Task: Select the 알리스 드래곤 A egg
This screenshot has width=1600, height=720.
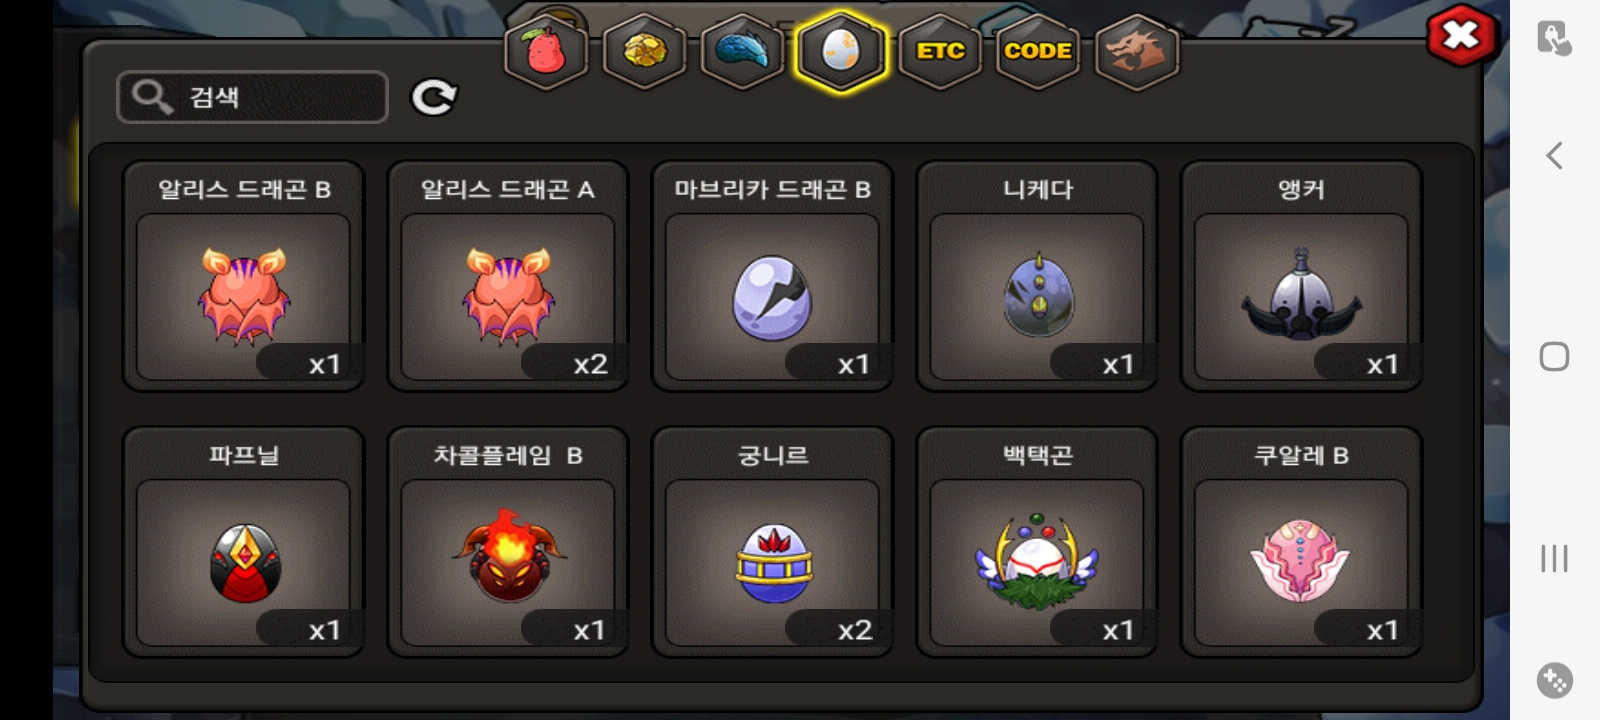Action: pyautogui.click(x=508, y=276)
